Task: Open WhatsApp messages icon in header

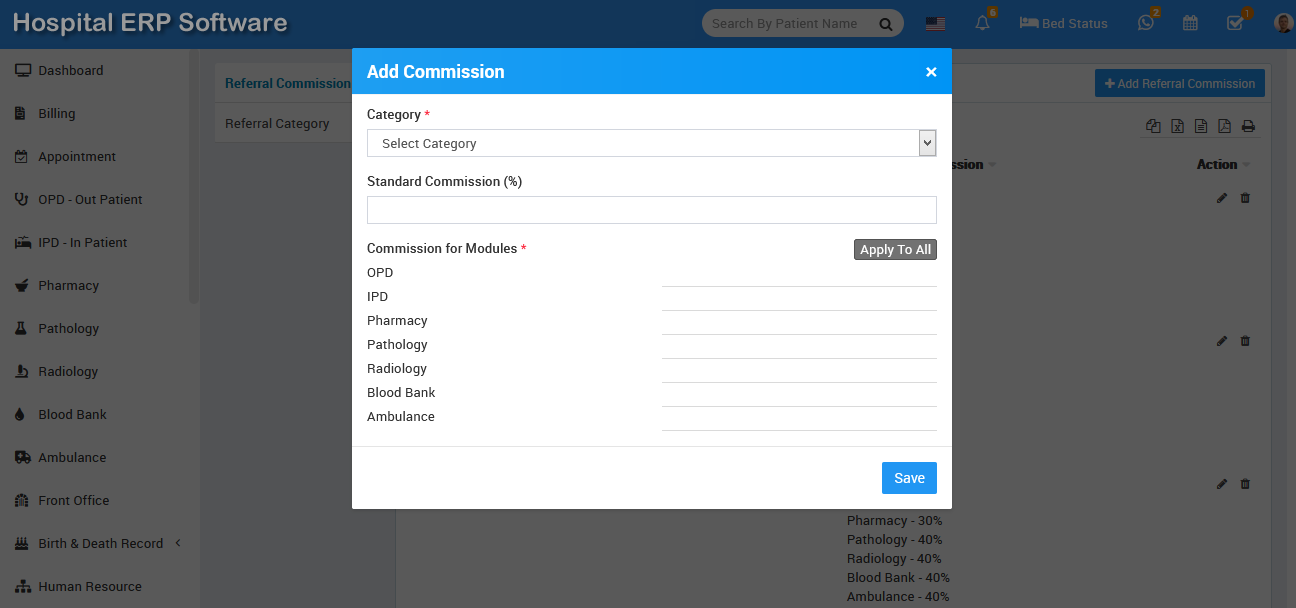Action: (x=1146, y=23)
